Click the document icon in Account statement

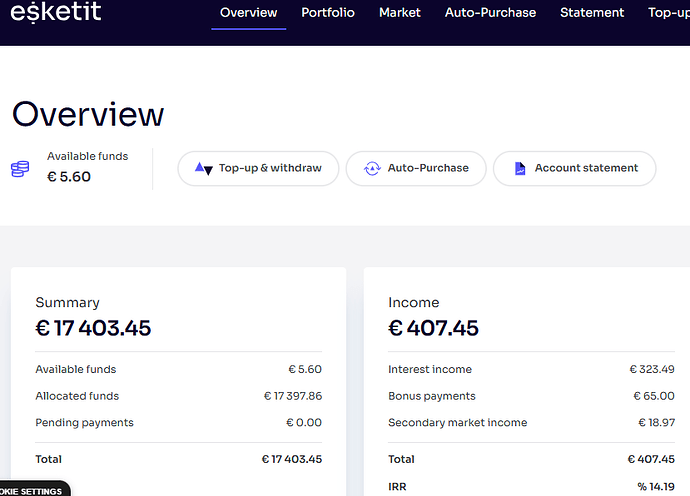[520, 169]
